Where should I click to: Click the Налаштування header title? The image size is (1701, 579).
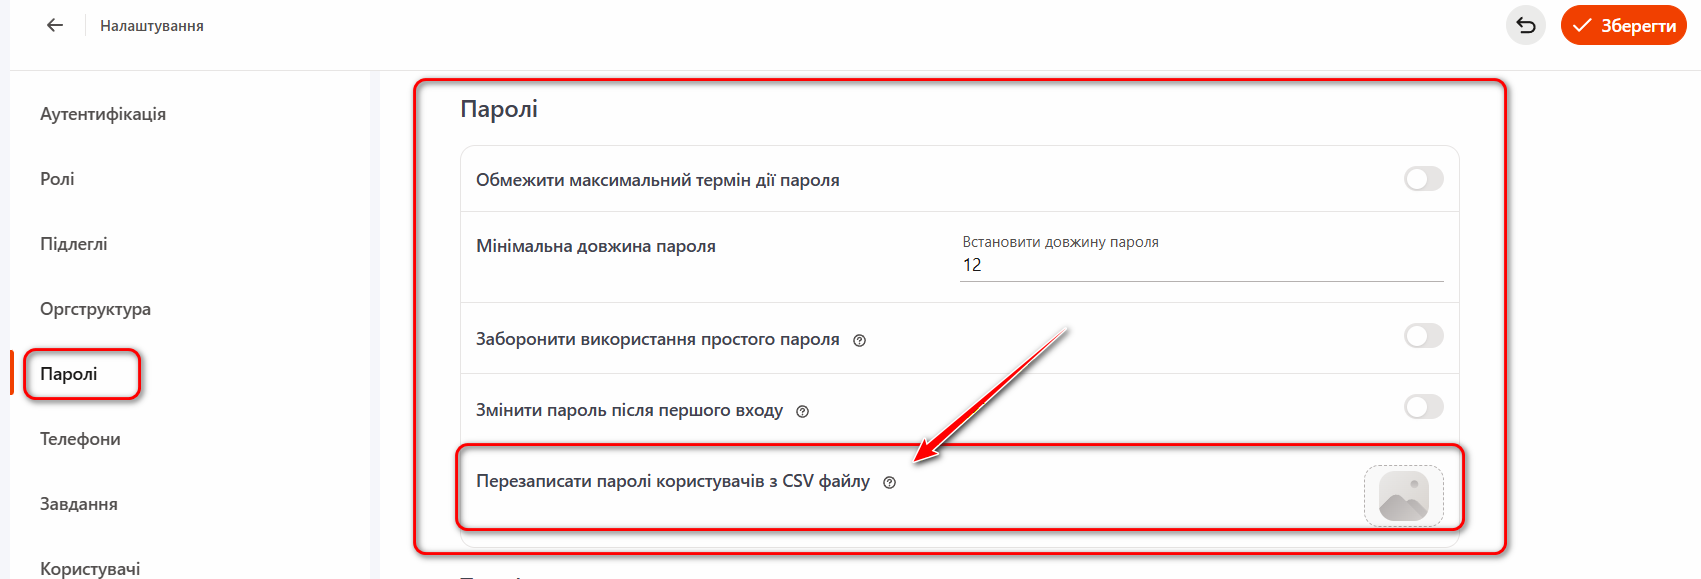pos(152,26)
